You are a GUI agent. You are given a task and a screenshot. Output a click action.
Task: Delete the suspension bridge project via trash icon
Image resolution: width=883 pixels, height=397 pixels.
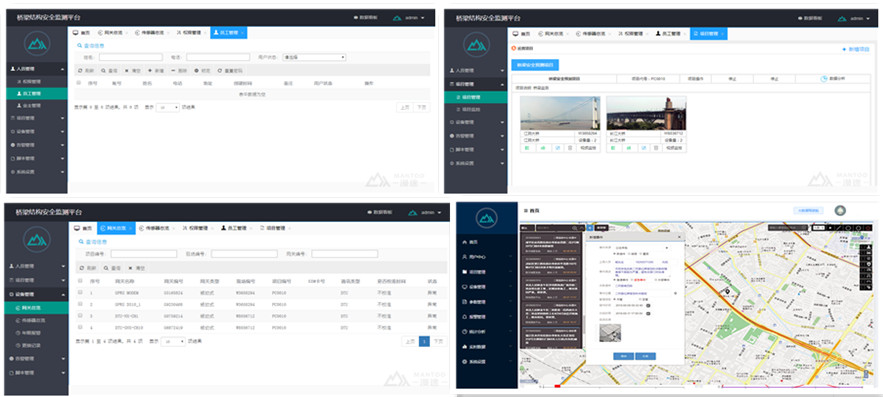point(570,148)
